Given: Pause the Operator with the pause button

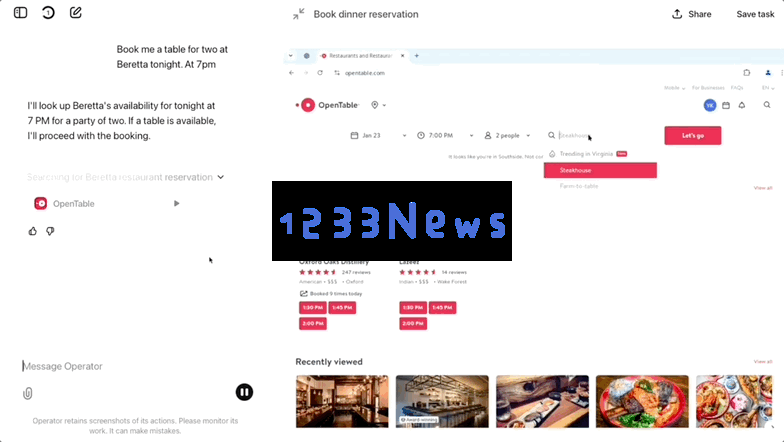Looking at the screenshot, I should point(244,392).
